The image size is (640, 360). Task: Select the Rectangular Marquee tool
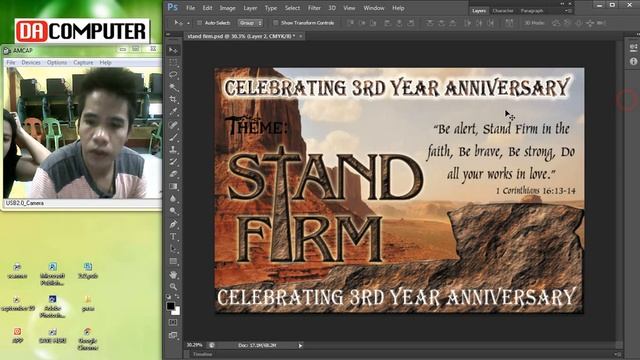click(x=173, y=62)
